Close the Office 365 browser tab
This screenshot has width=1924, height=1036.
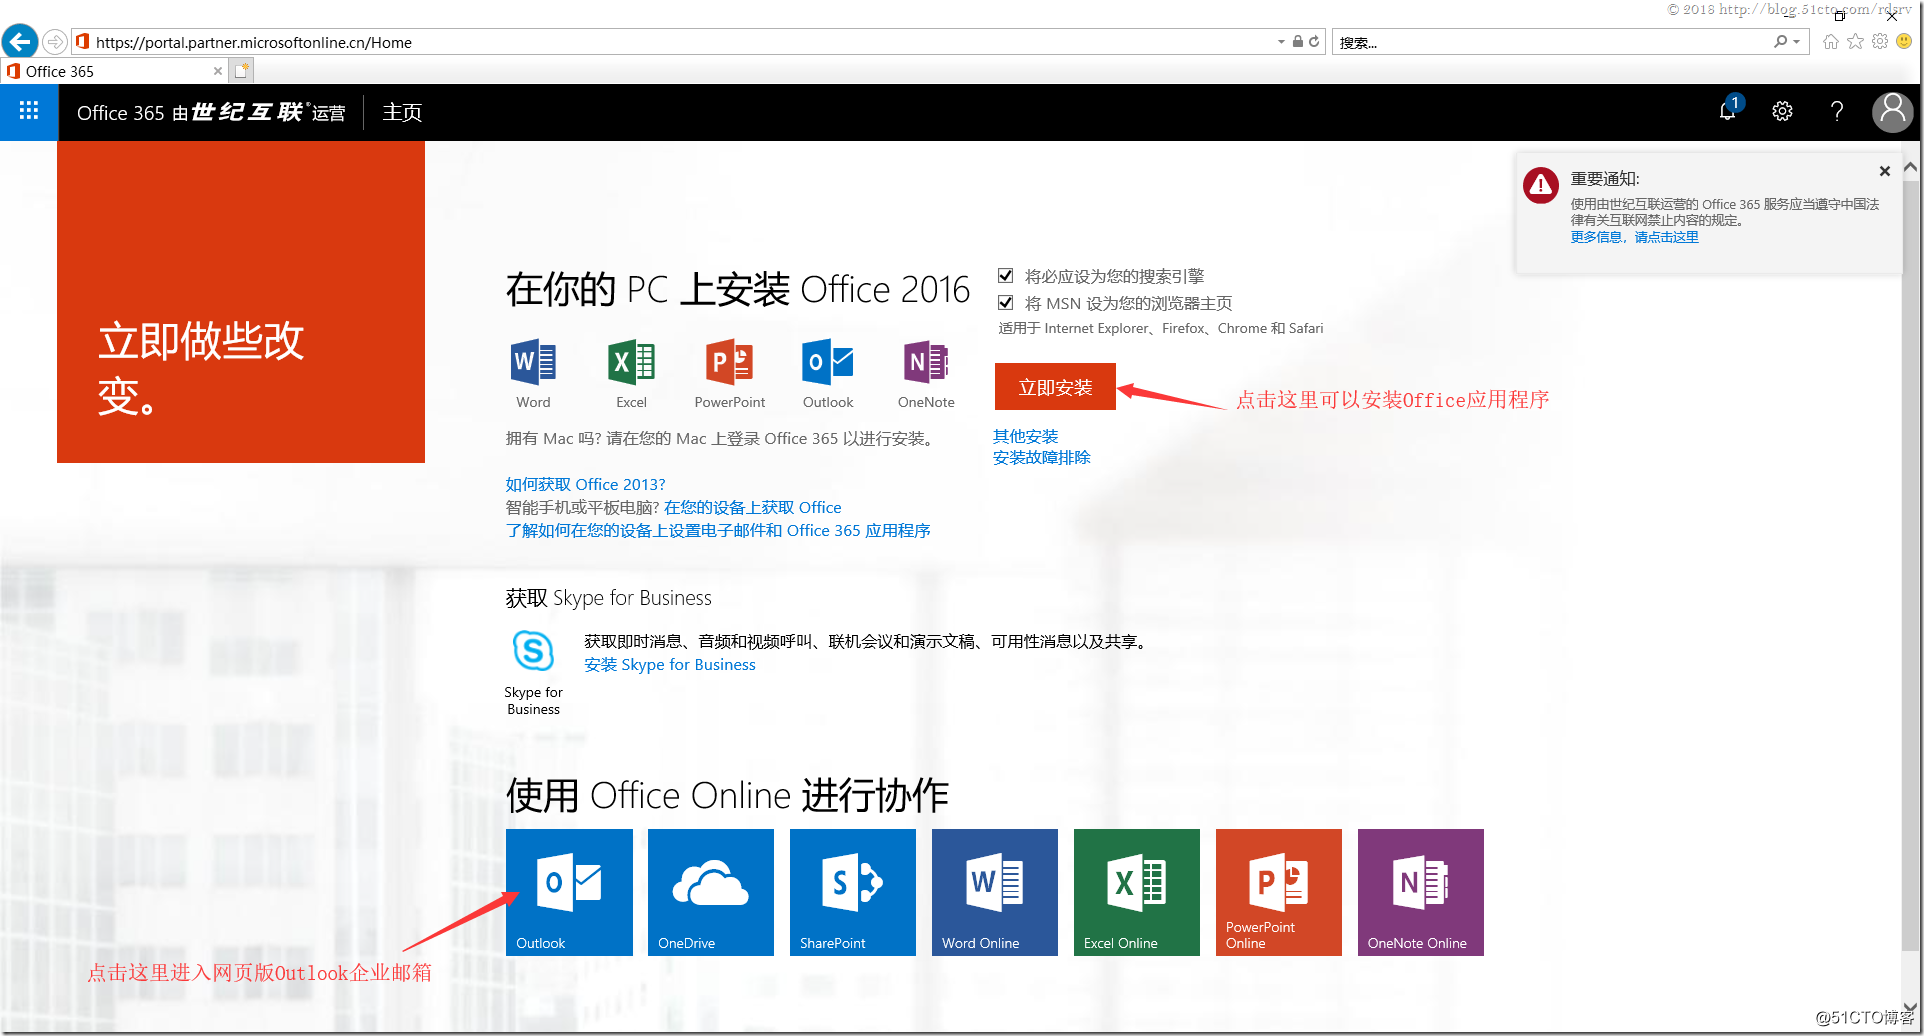click(x=218, y=71)
